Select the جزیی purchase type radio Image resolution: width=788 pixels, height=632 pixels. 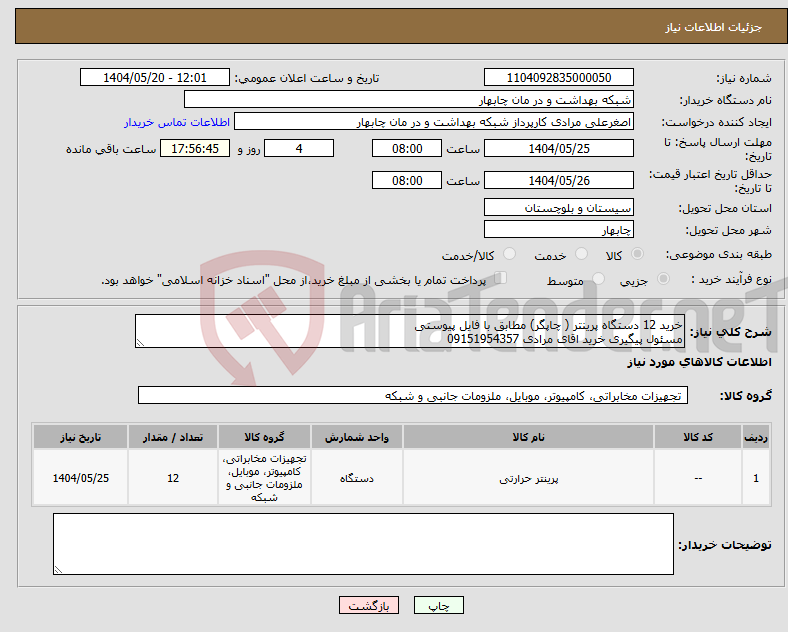tap(663, 278)
